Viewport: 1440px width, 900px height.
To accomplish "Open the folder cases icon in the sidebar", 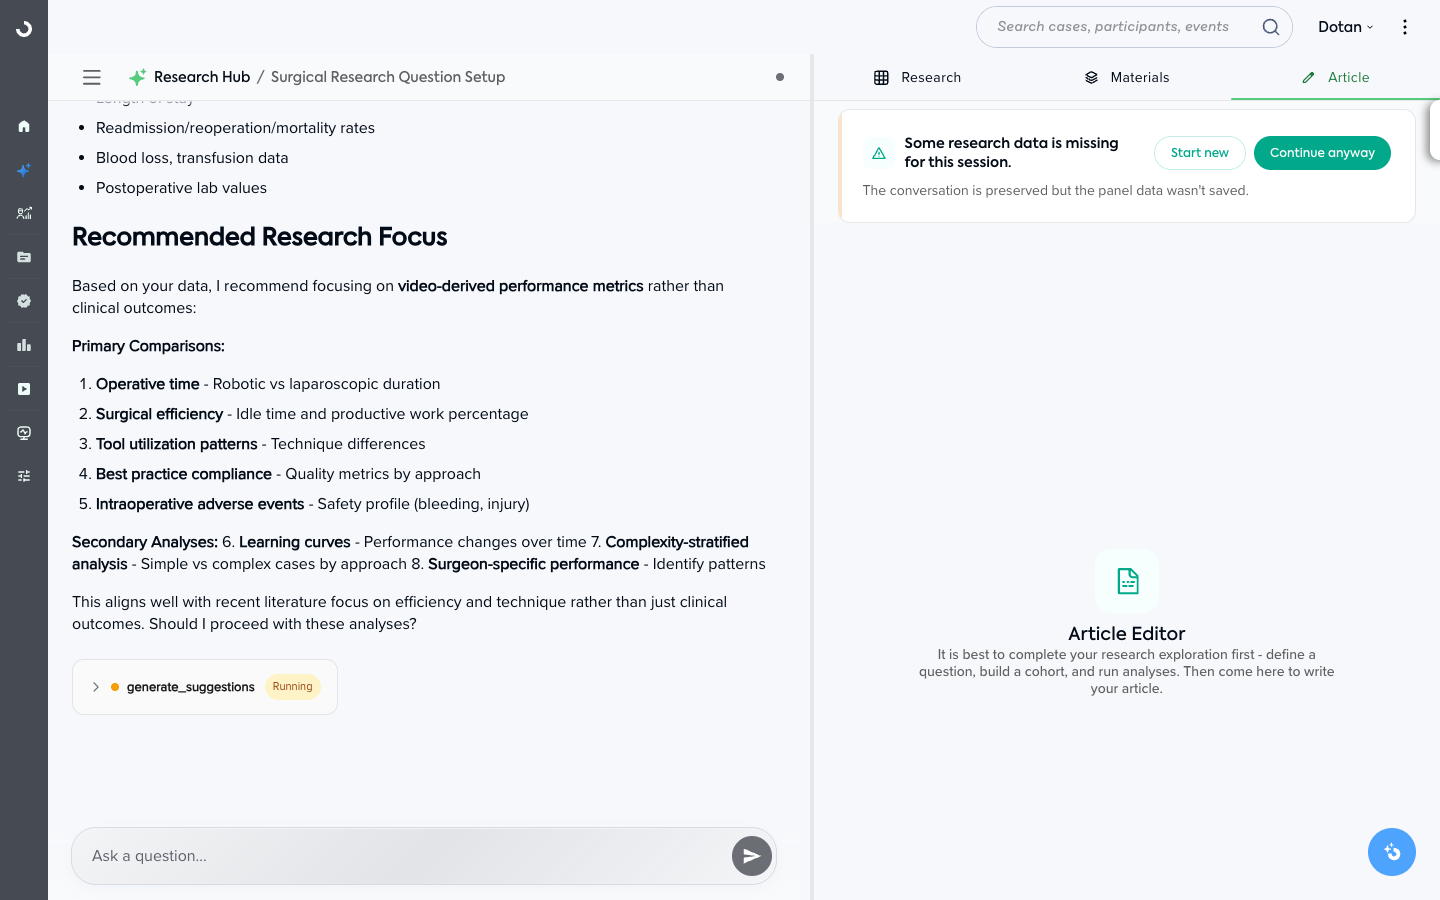I will 24,257.
